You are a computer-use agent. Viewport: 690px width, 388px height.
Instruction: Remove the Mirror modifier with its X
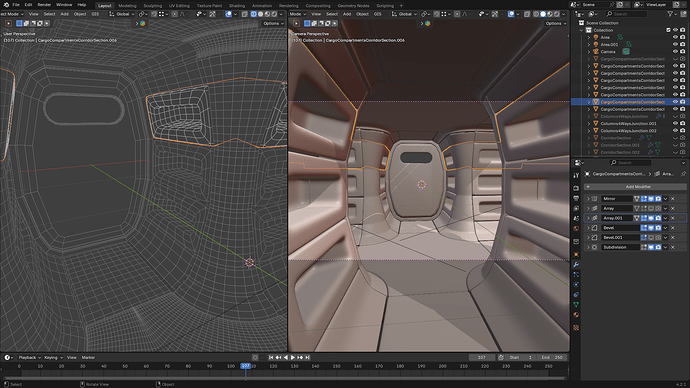pos(673,199)
